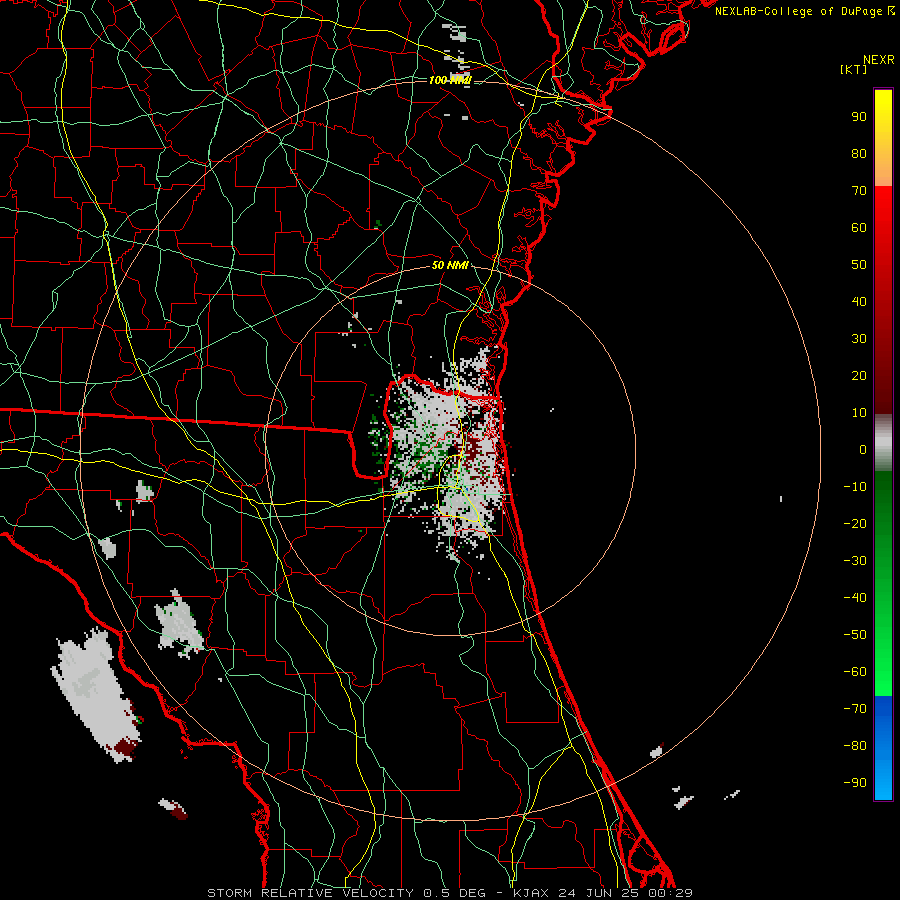The image size is (900, 900).
Task: Click the gray zero-velocity band of the color bar
Action: pos(883,443)
